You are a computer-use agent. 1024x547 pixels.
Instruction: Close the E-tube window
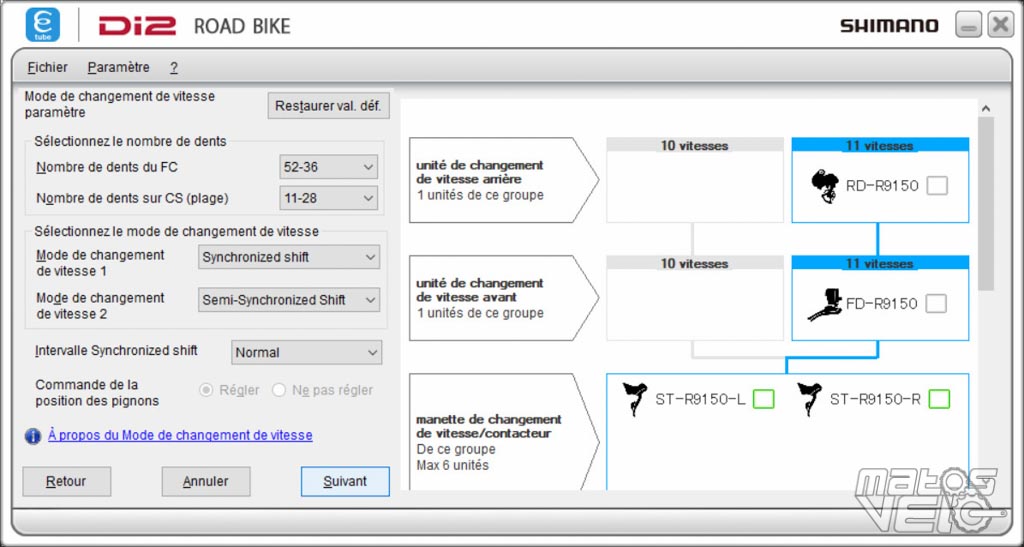(1000, 25)
